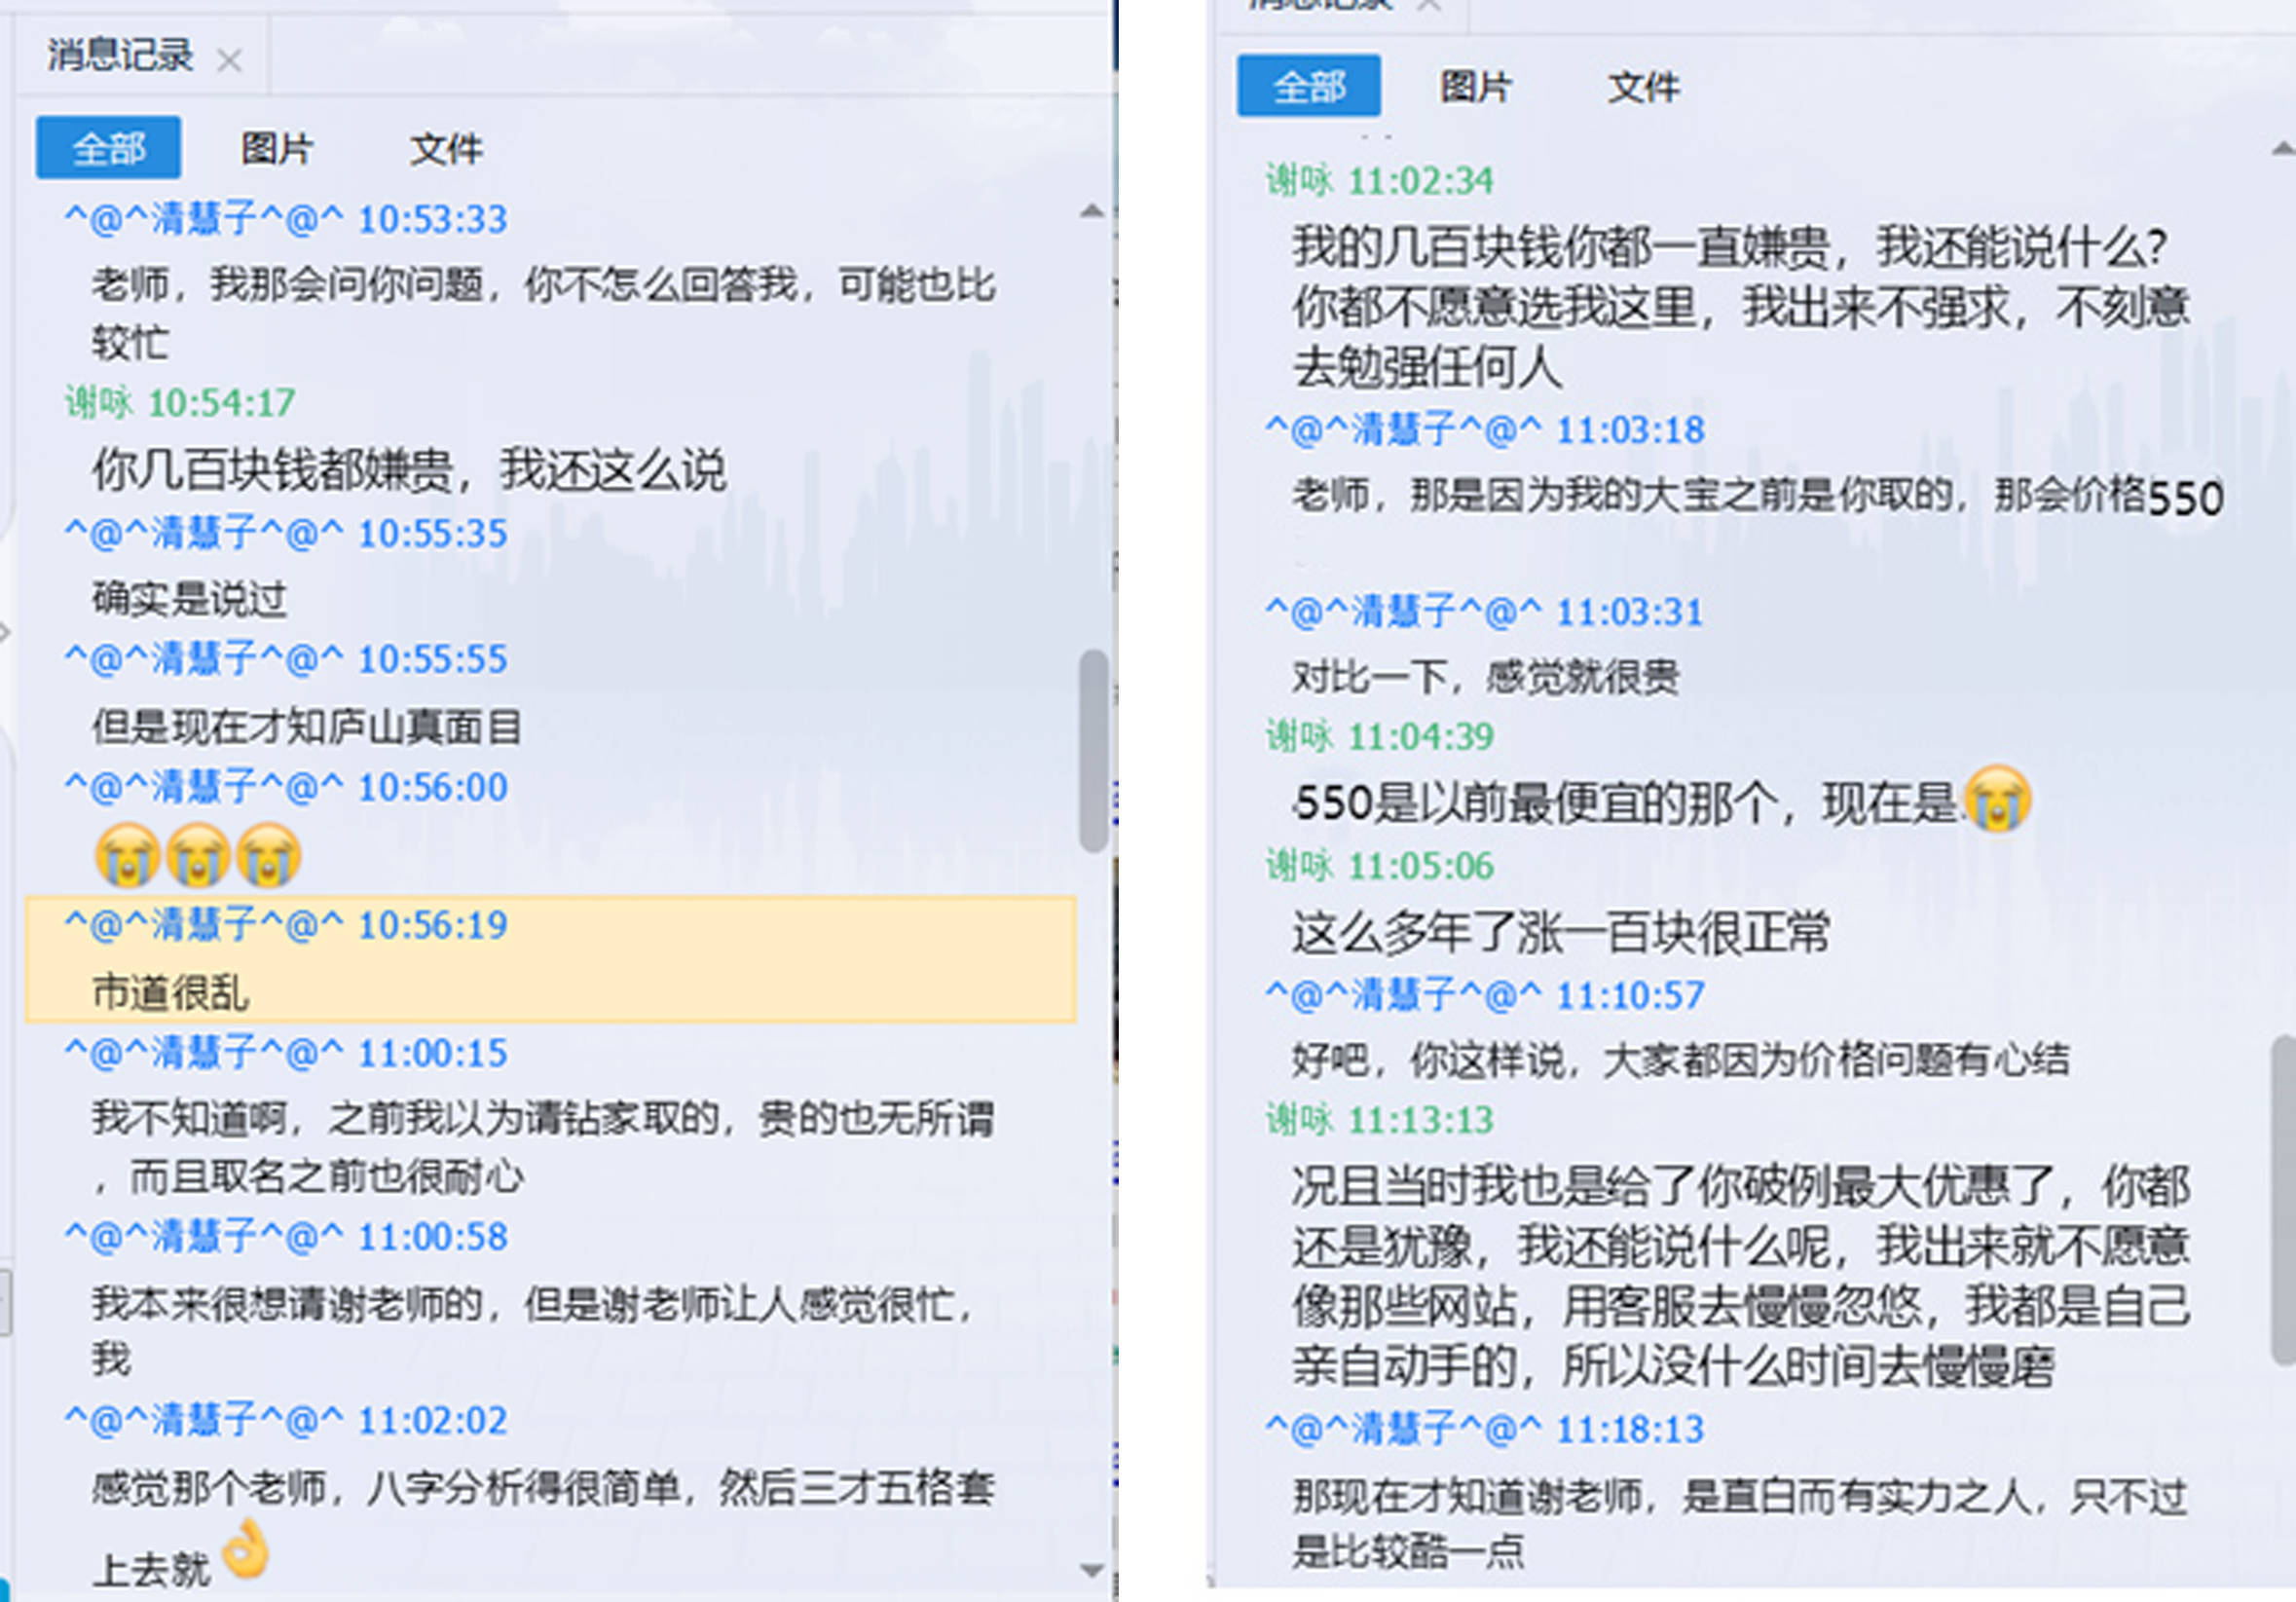This screenshot has width=2296, height=1602.
Task: Switch to 图片 filter in right panel
Action: pyautogui.click(x=1475, y=87)
